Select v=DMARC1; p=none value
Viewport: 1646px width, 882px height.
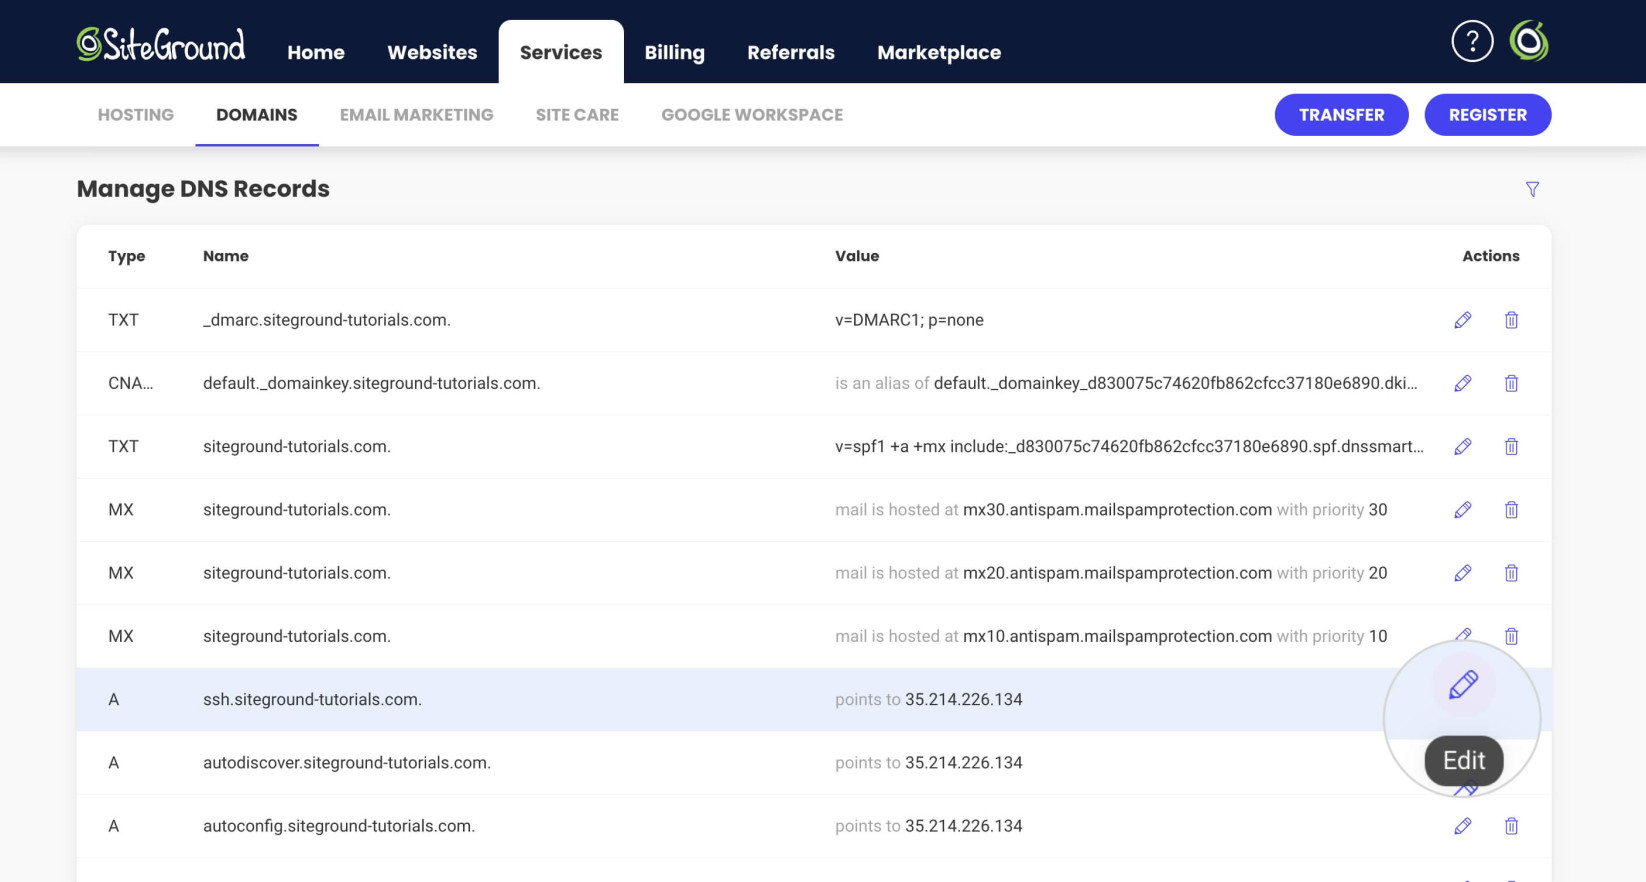coord(909,320)
